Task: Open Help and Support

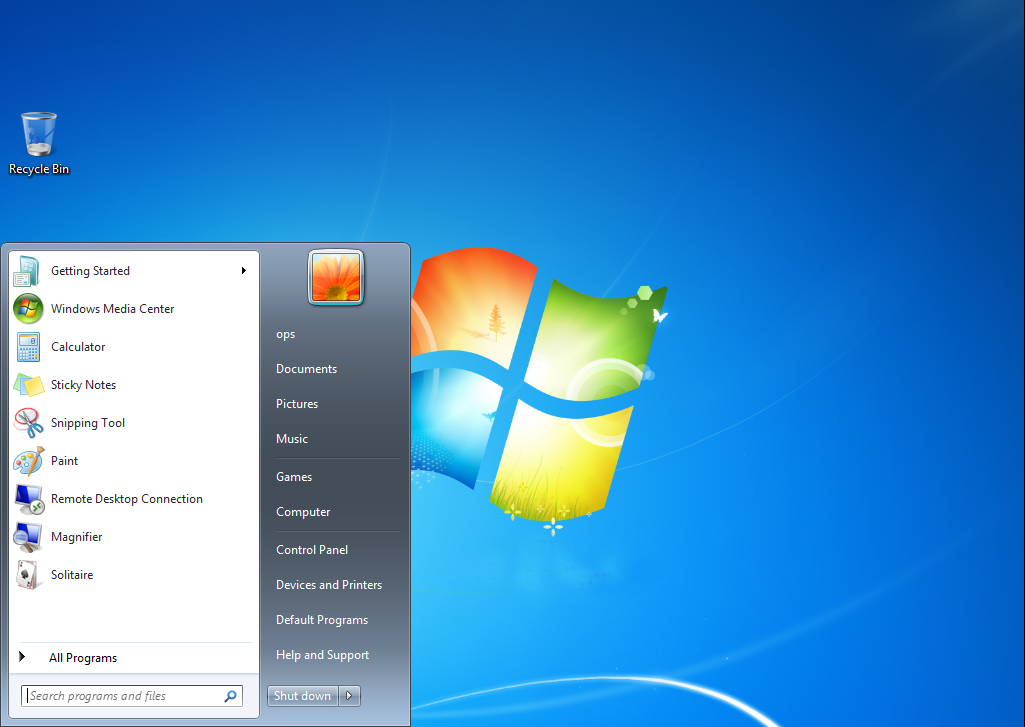Action: pyautogui.click(x=322, y=654)
